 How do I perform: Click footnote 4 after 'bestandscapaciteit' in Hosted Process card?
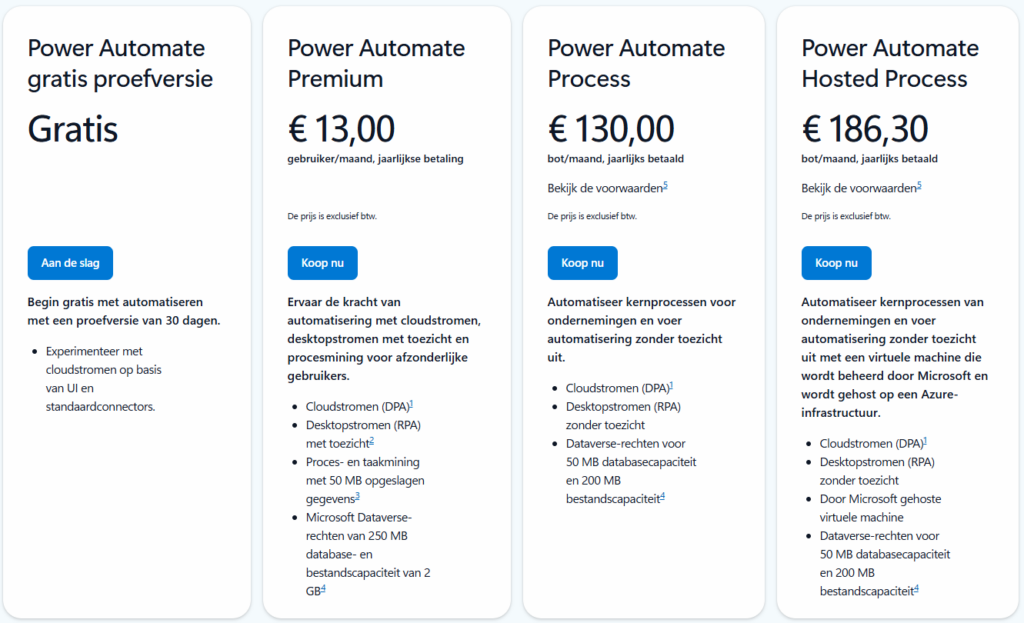pos(916,588)
